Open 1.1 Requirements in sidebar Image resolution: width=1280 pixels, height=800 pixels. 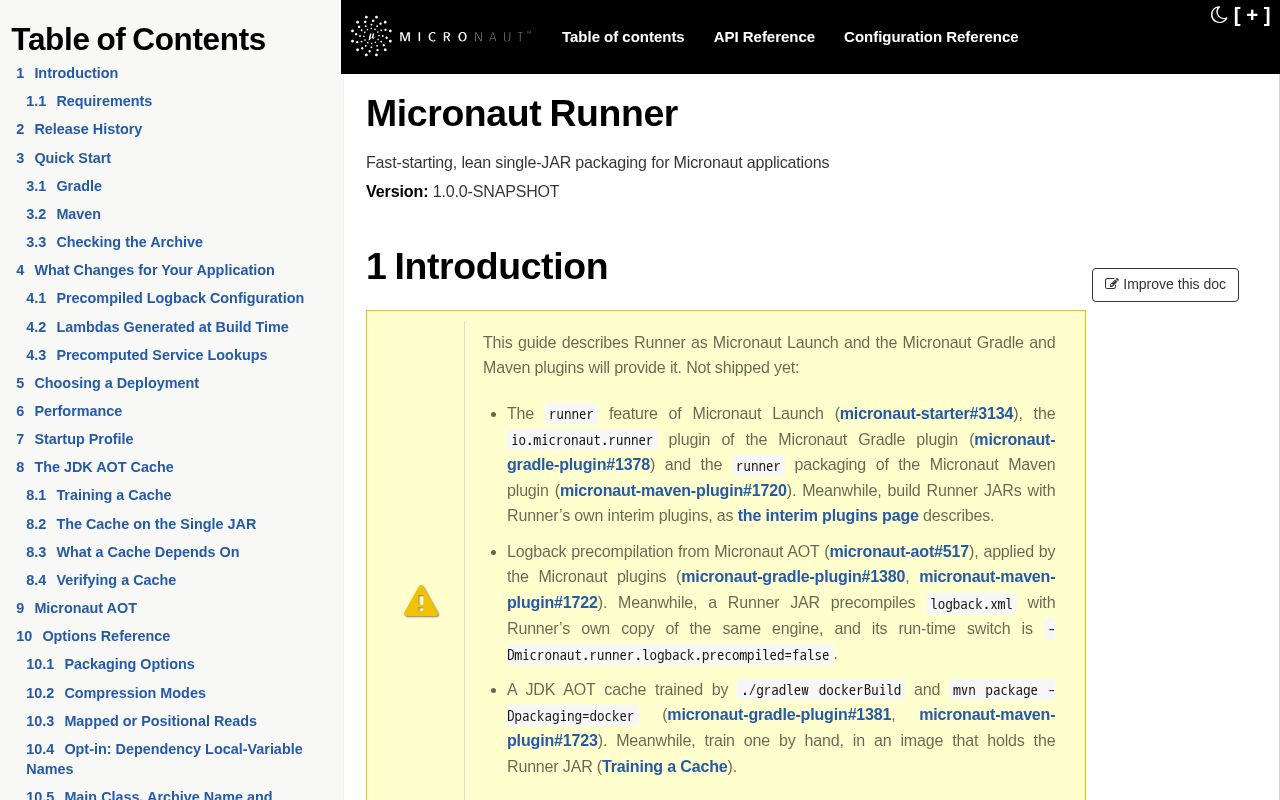coord(89,101)
